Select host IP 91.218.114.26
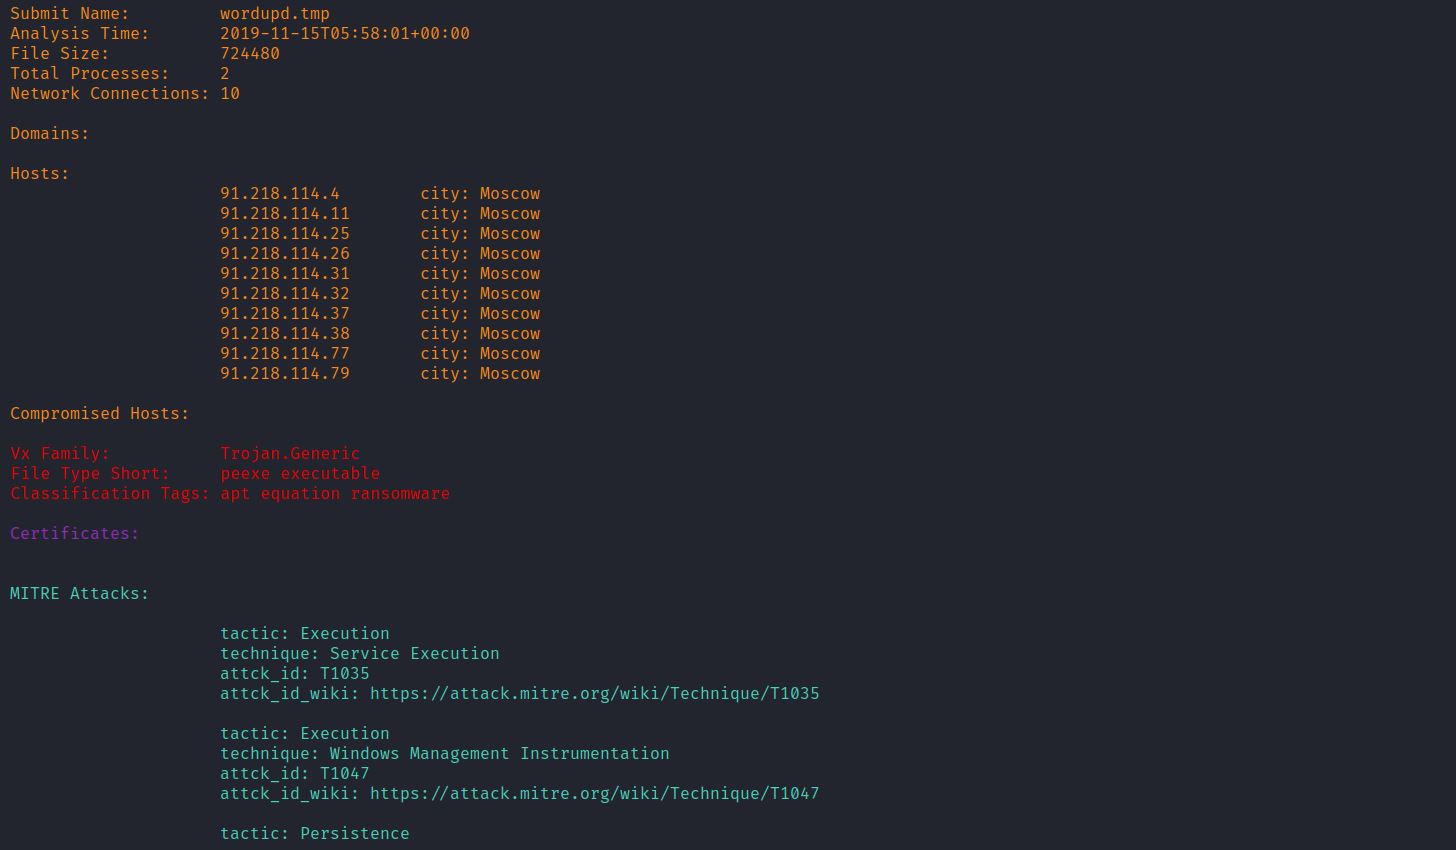1456x850 pixels. pos(285,254)
